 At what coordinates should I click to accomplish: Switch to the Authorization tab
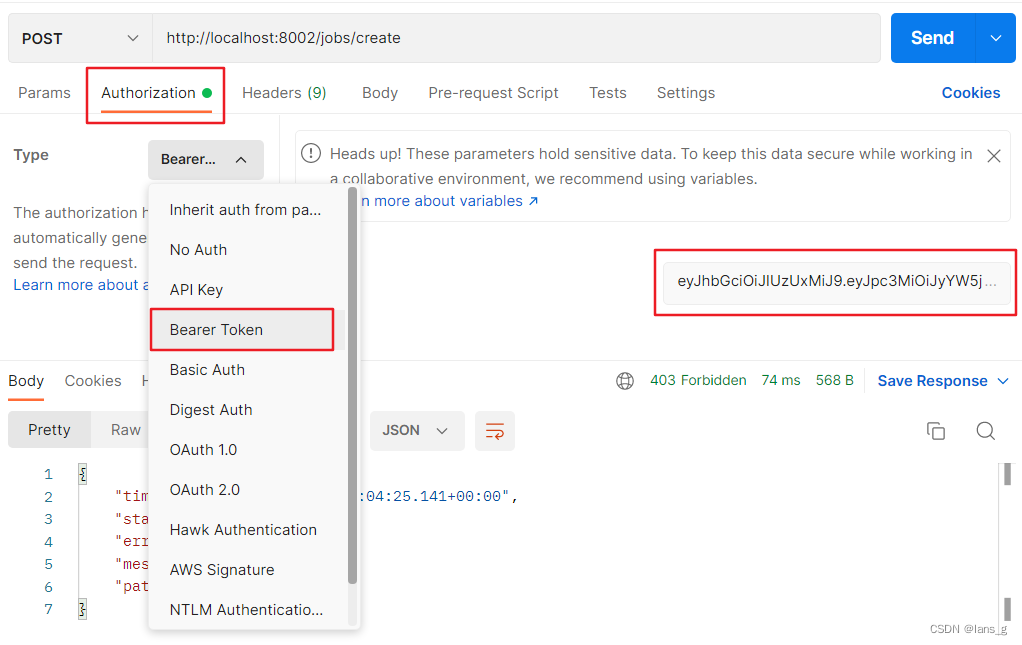point(156,93)
